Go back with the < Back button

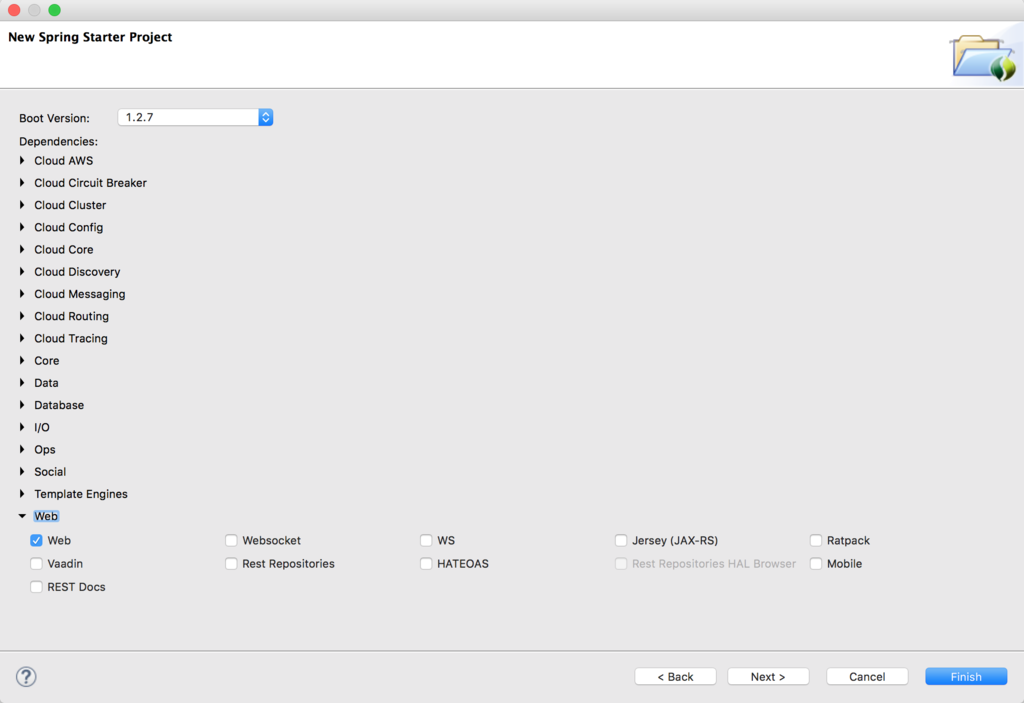pos(675,677)
